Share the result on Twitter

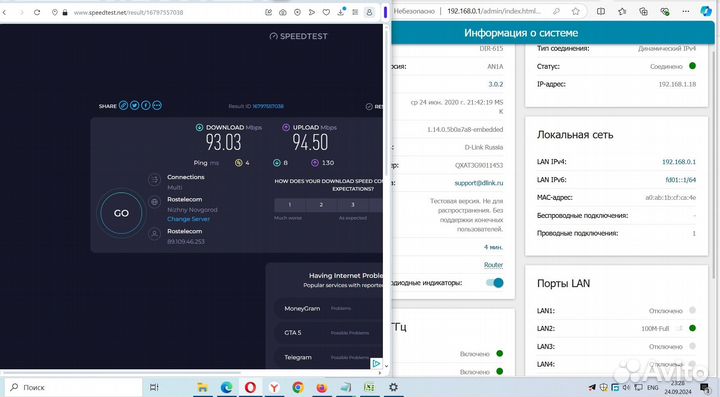[135, 106]
